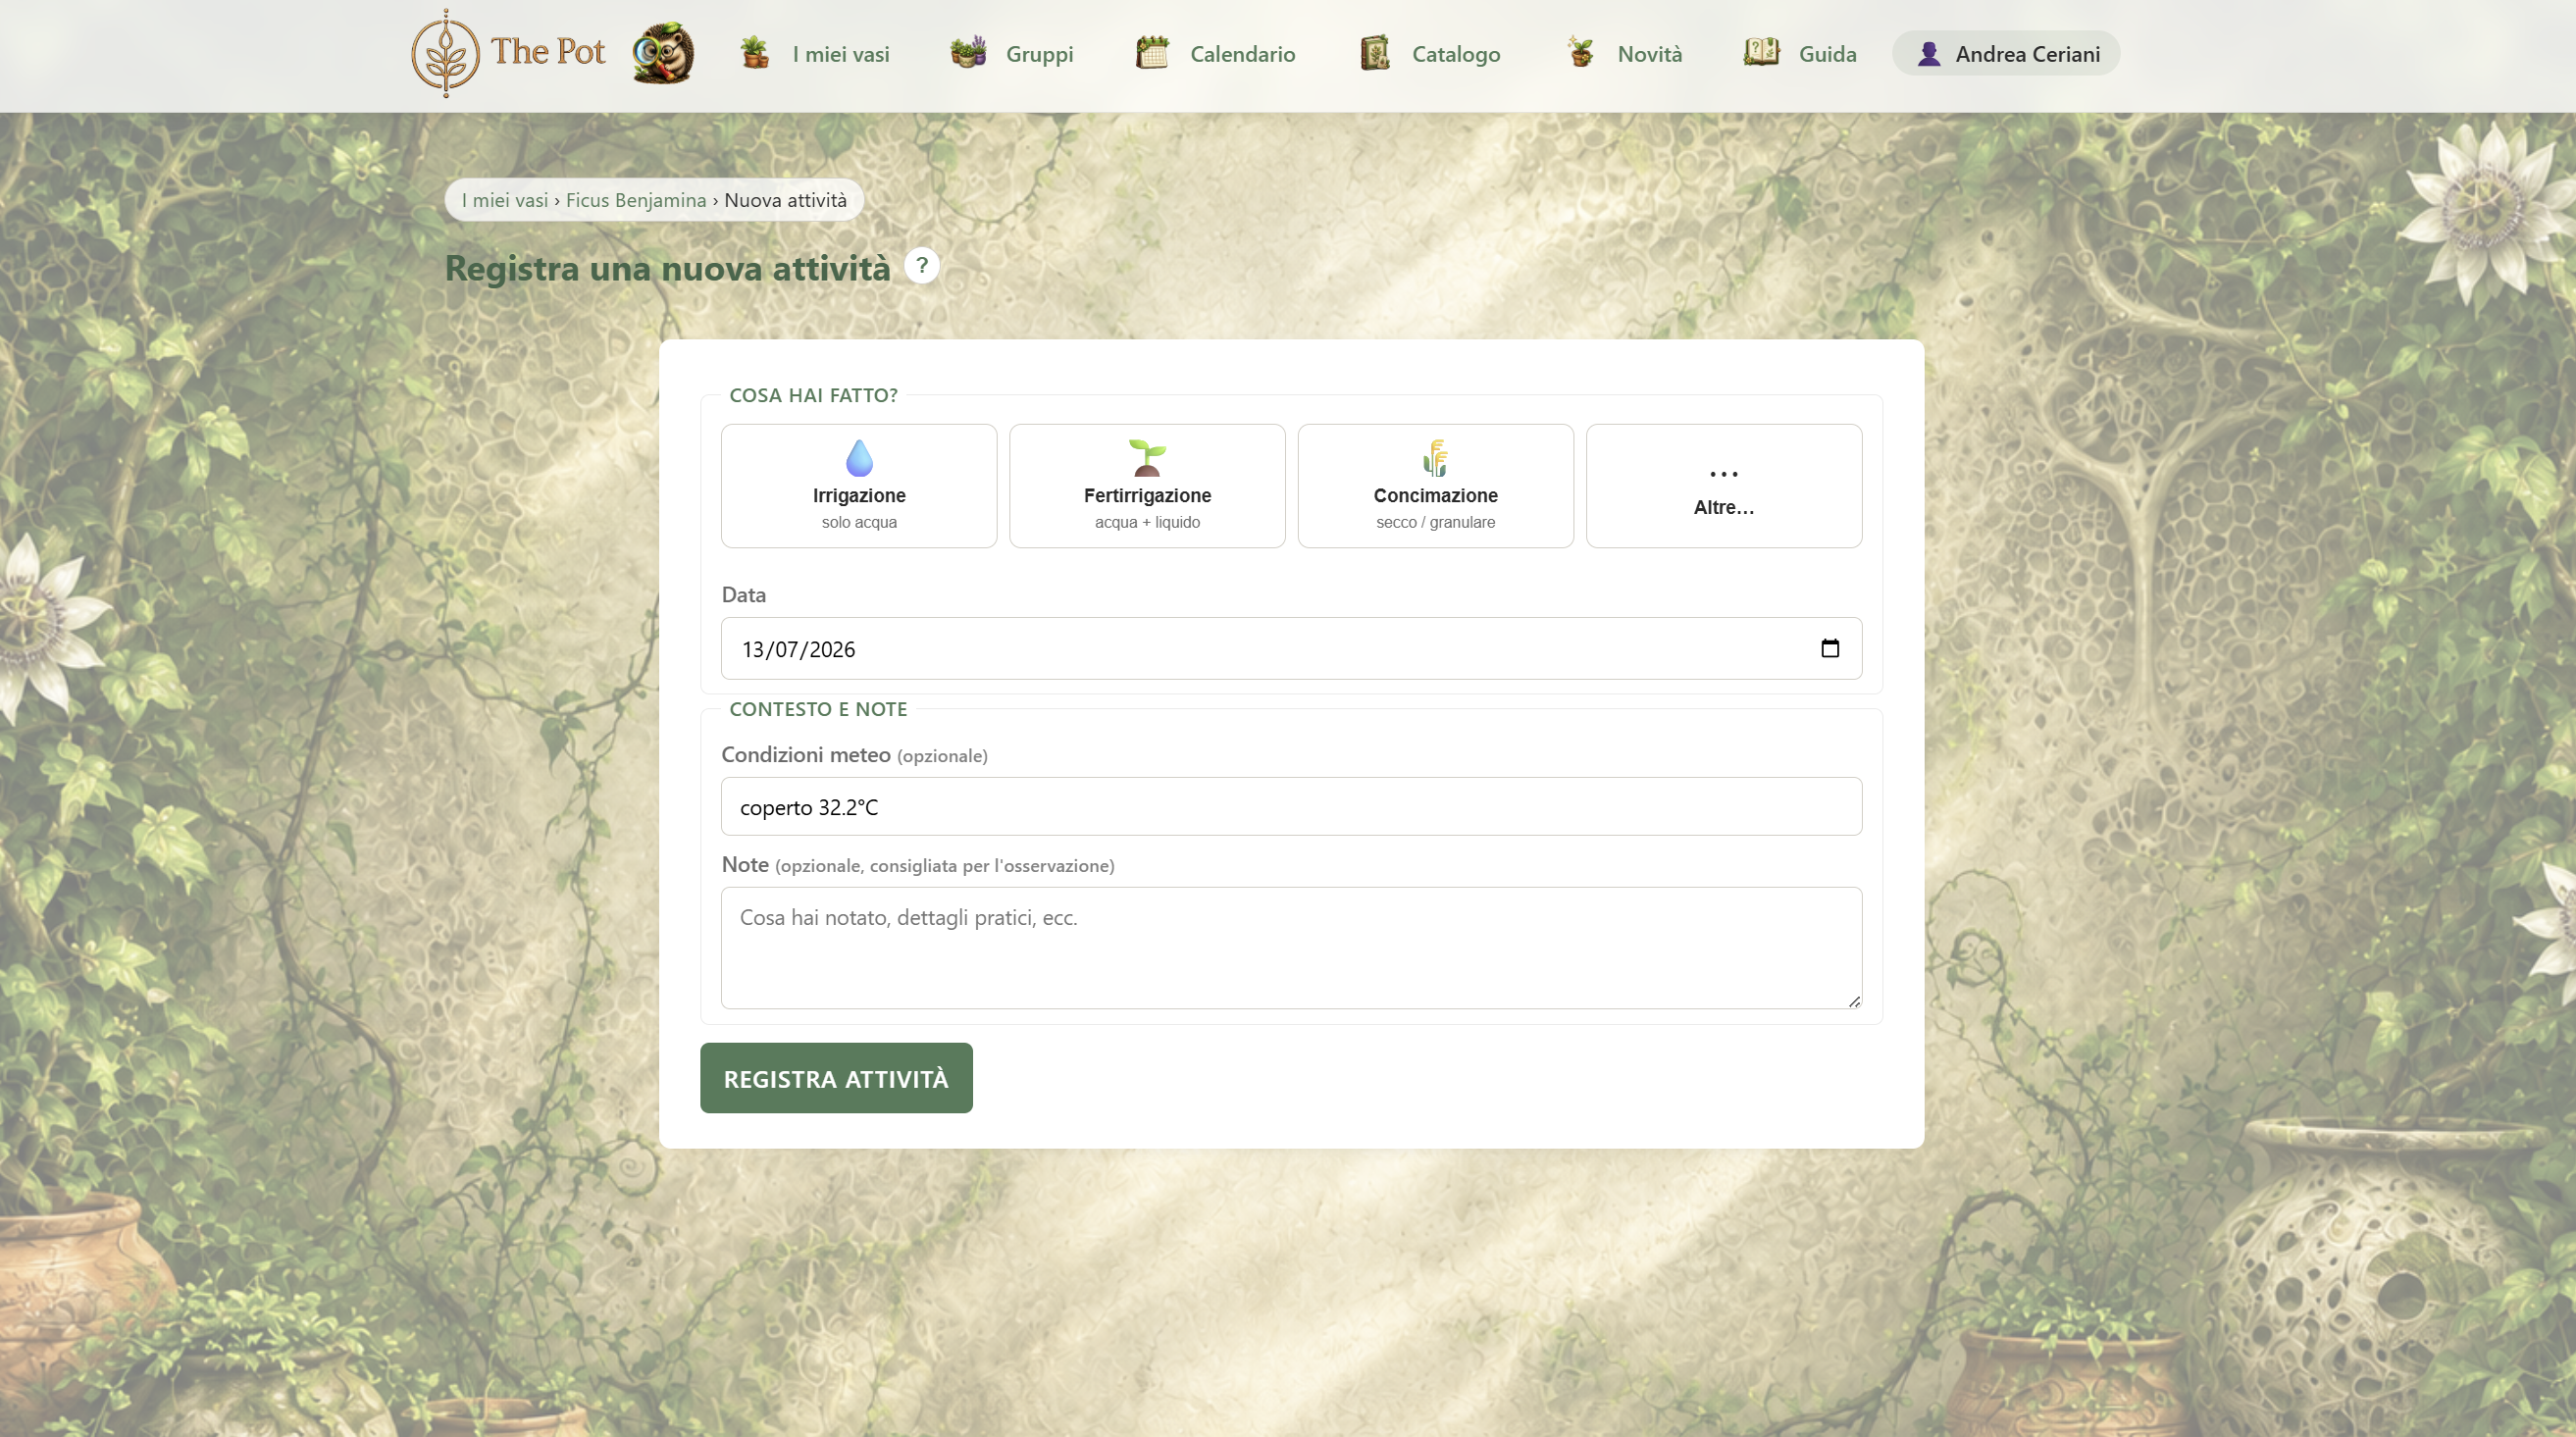Go to Ficus Benjamina breadcrumb
The width and height of the screenshot is (2576, 1437).
[x=636, y=200]
